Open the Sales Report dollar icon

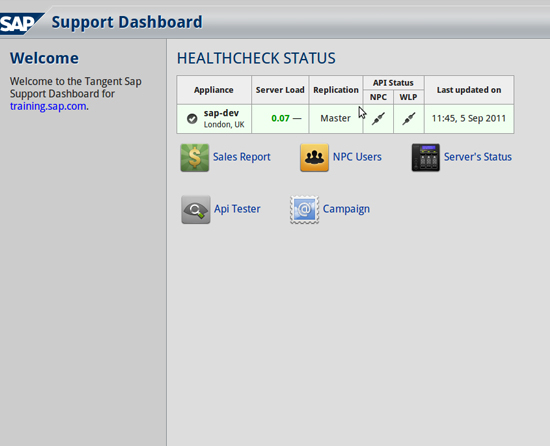click(195, 157)
